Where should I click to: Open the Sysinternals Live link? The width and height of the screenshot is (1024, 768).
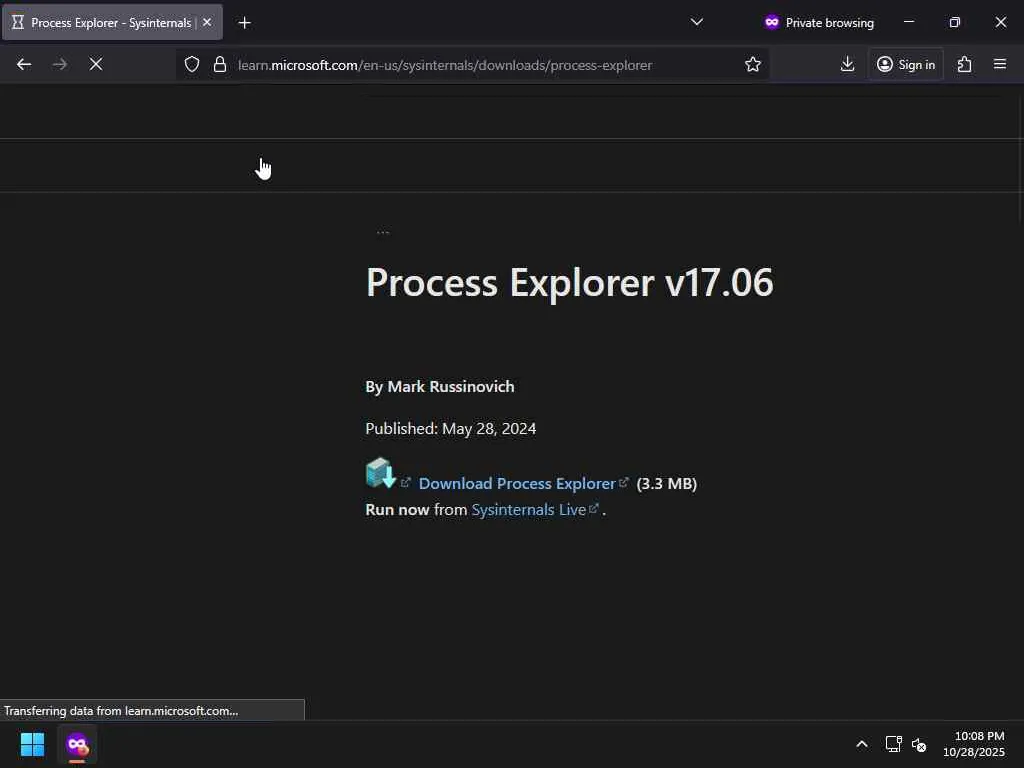pyautogui.click(x=528, y=509)
